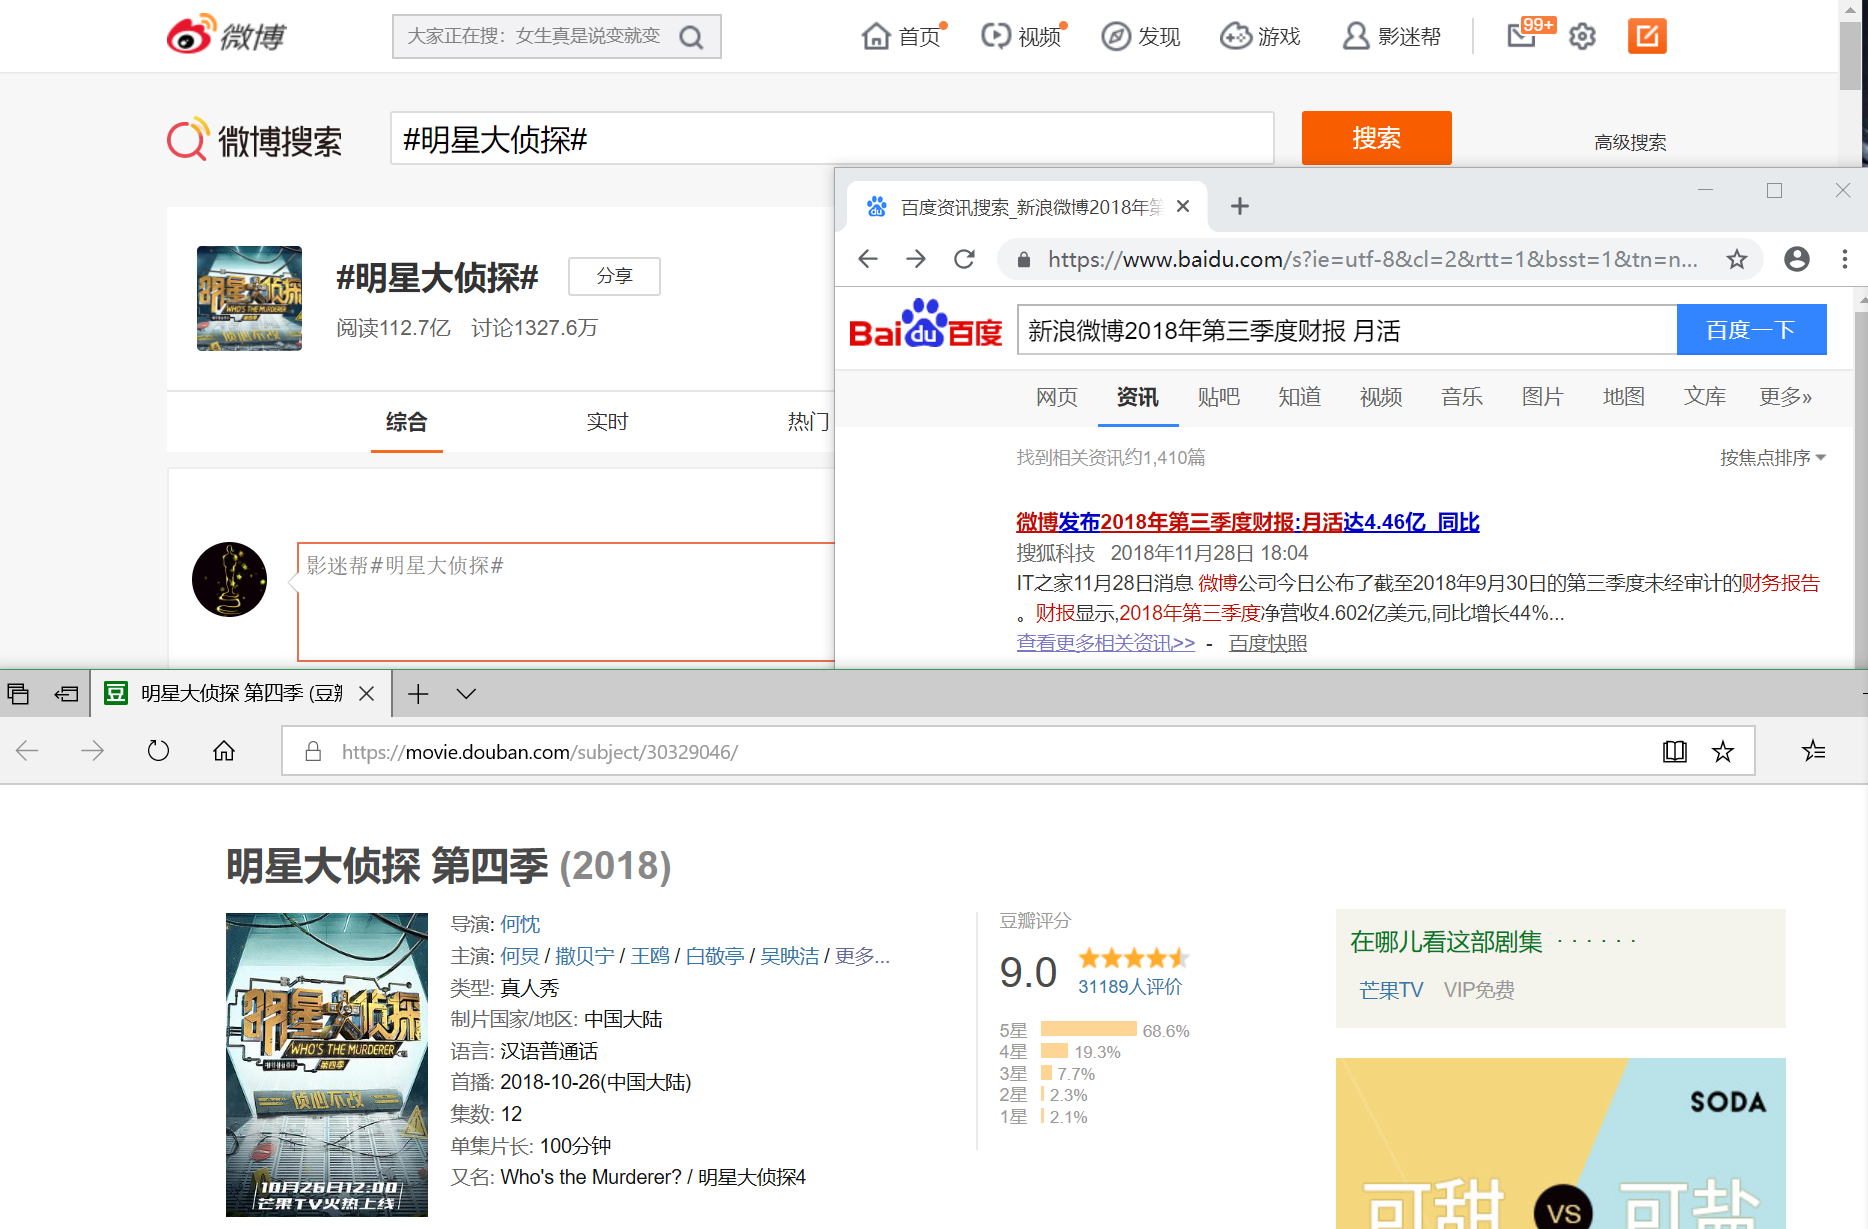Add Douban page to Edge favorites
The height and width of the screenshot is (1229, 1868).
pos(1722,752)
